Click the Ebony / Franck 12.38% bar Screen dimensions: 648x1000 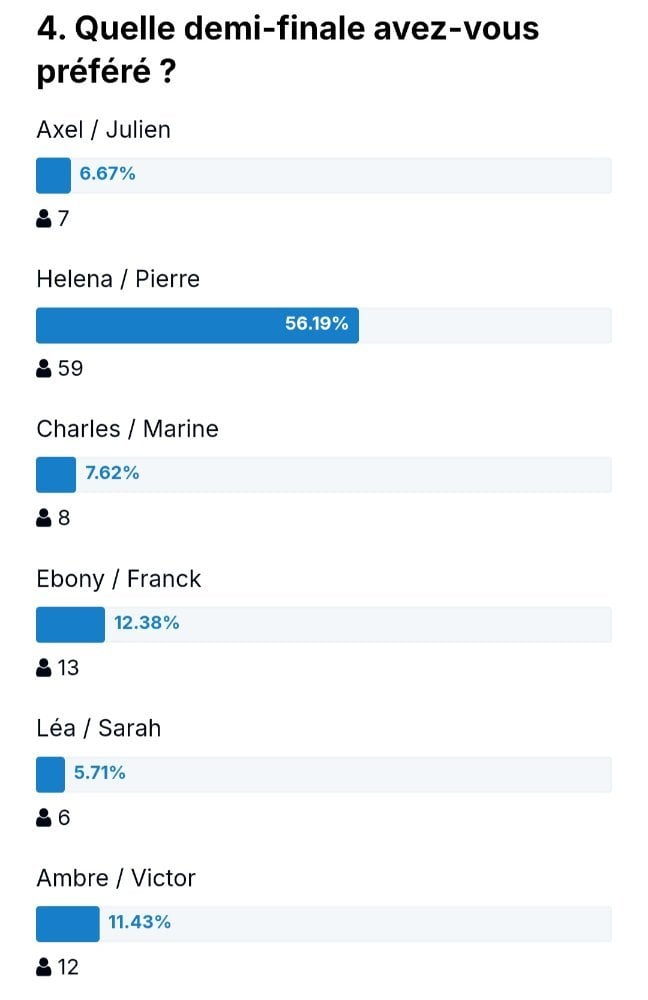pyautogui.click(x=323, y=624)
